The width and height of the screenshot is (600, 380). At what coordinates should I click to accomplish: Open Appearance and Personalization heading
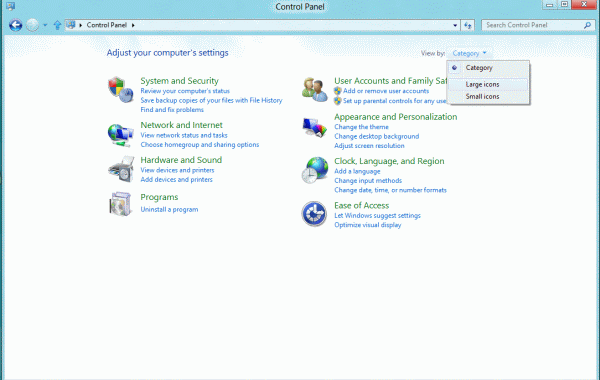click(x=396, y=117)
